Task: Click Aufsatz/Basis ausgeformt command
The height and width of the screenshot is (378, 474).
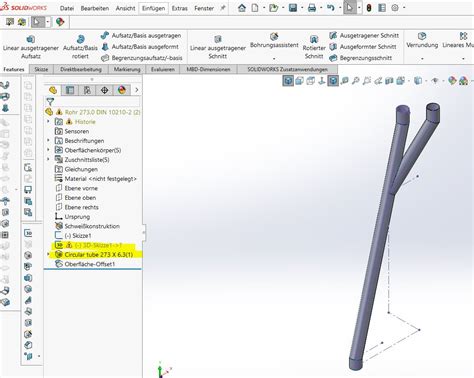Action: point(140,47)
